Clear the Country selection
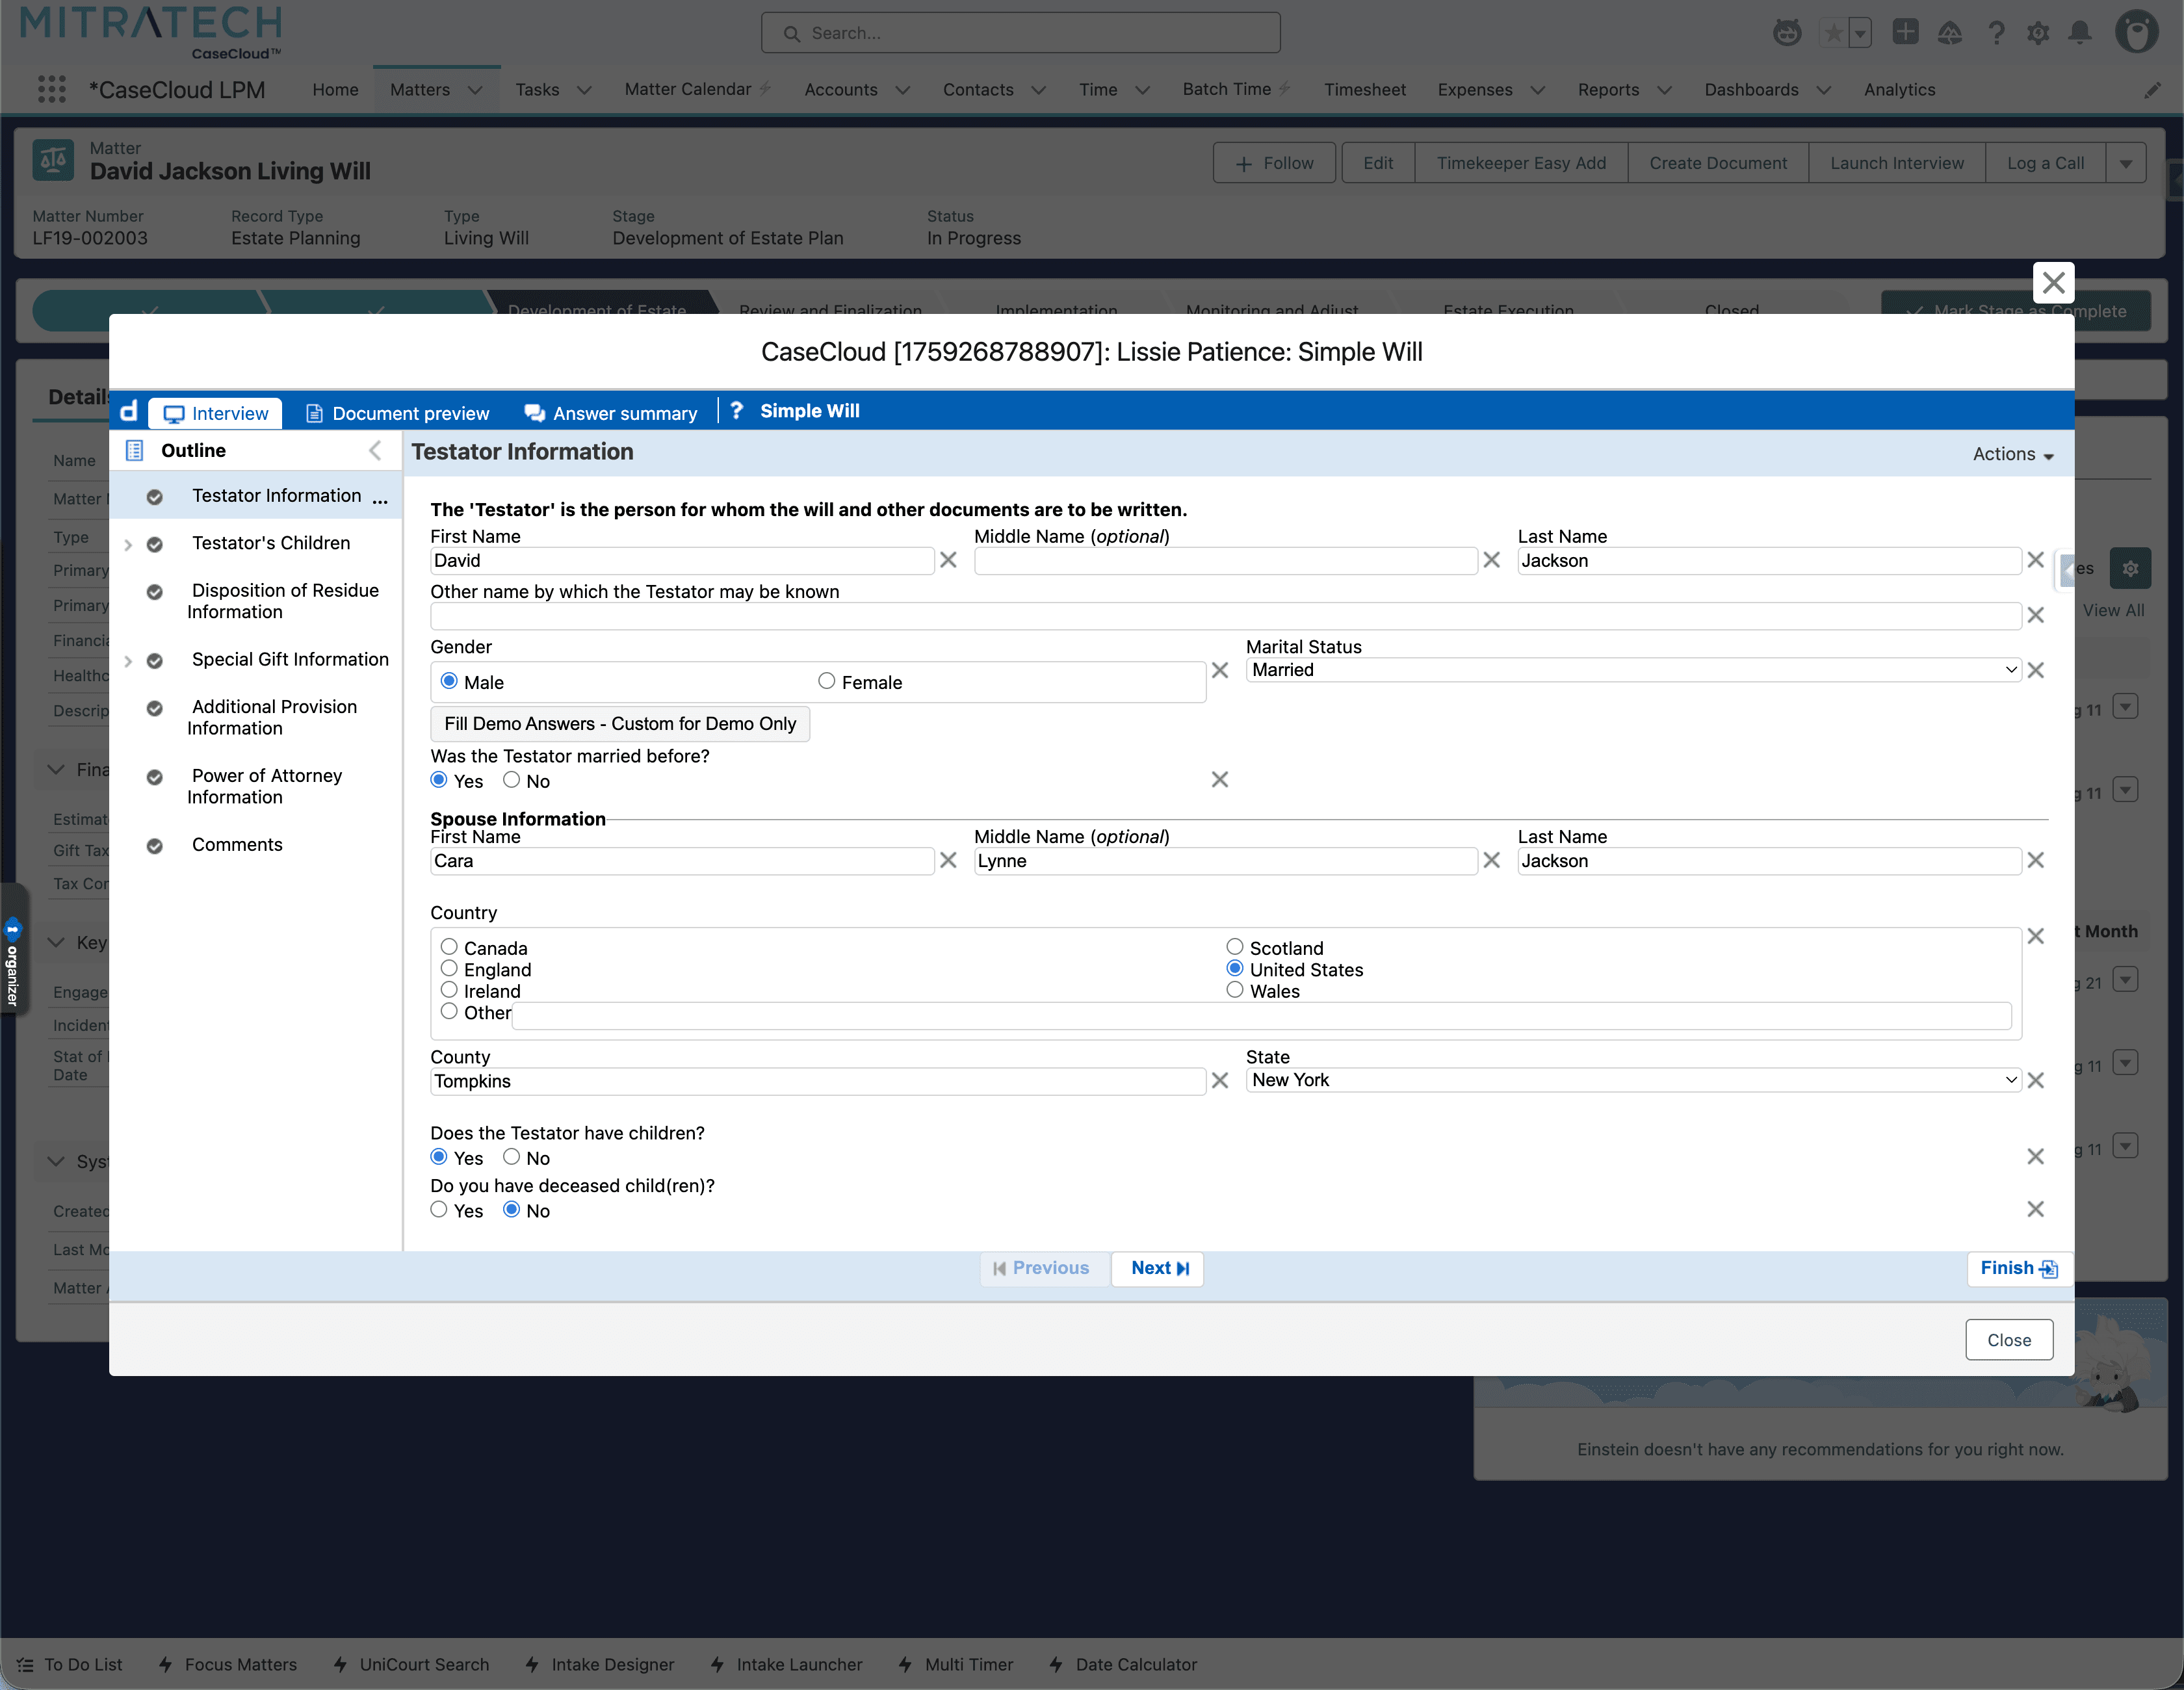 coord(2035,936)
